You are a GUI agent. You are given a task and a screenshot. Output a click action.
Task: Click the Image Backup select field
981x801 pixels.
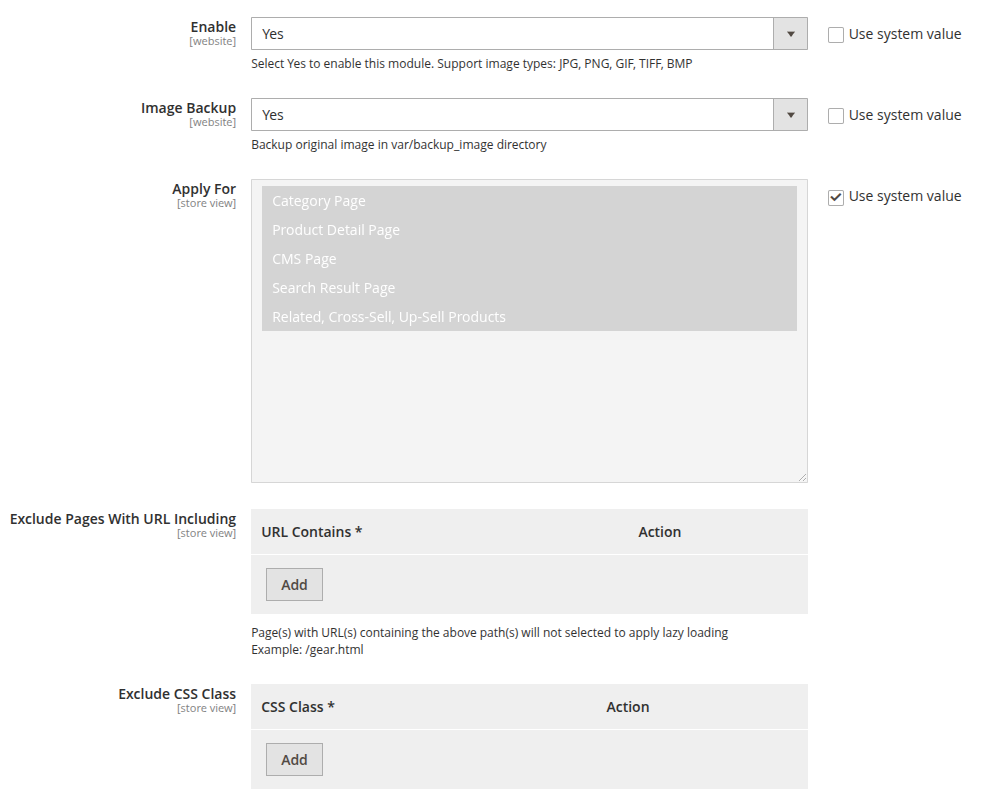512,115
